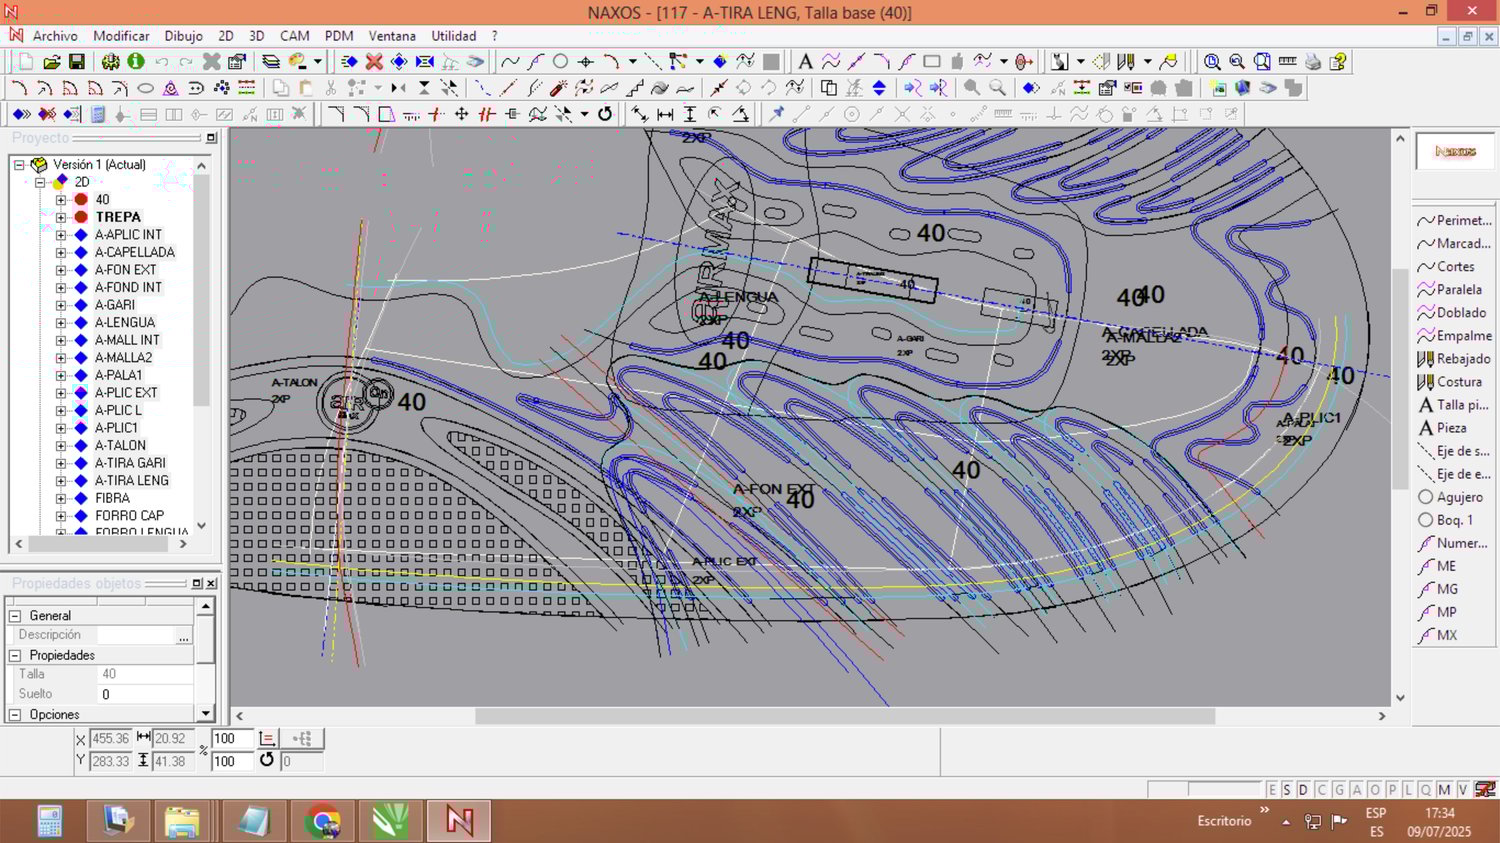Click the red X delete icon
Image resolution: width=1500 pixels, height=843 pixels.
(374, 62)
